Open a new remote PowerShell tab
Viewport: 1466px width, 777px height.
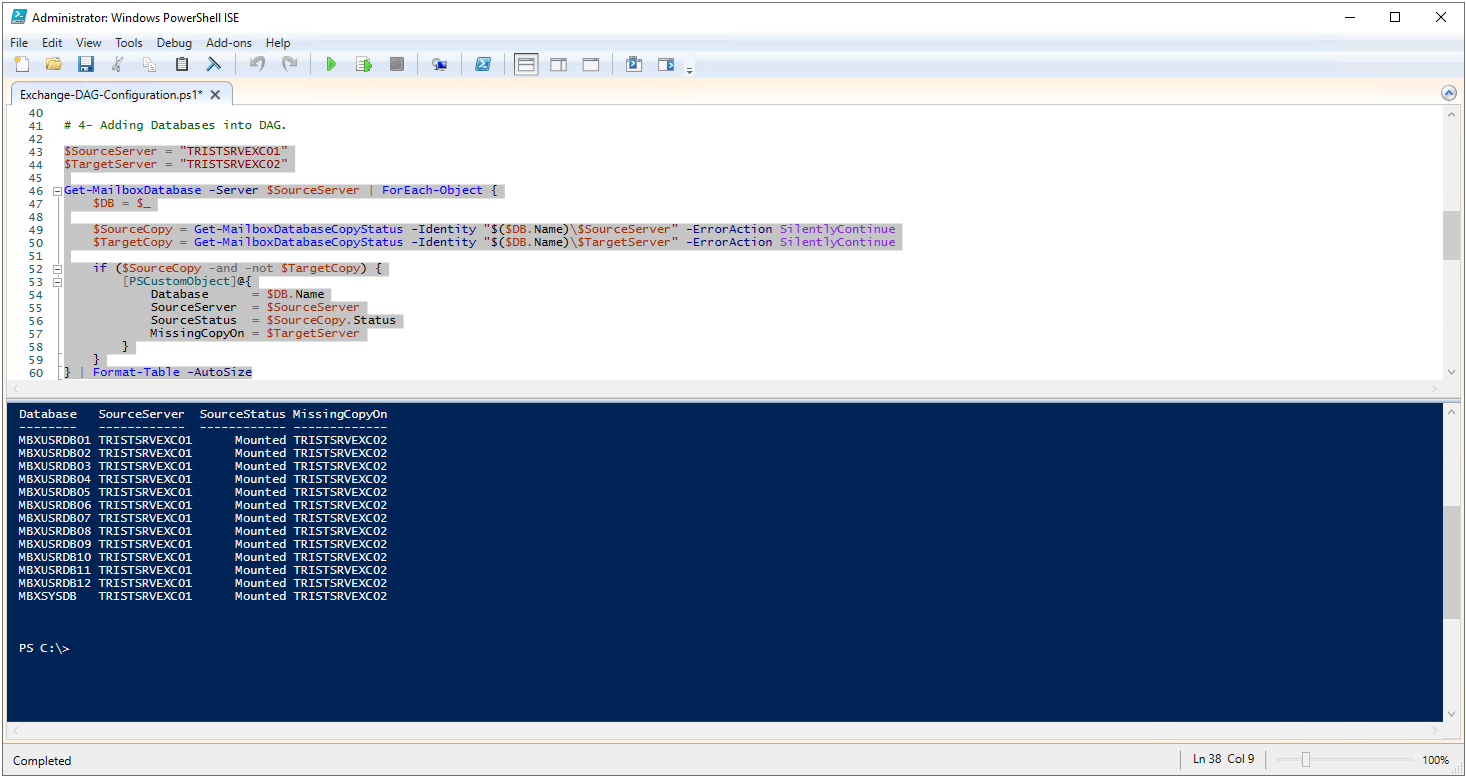pyautogui.click(x=439, y=65)
